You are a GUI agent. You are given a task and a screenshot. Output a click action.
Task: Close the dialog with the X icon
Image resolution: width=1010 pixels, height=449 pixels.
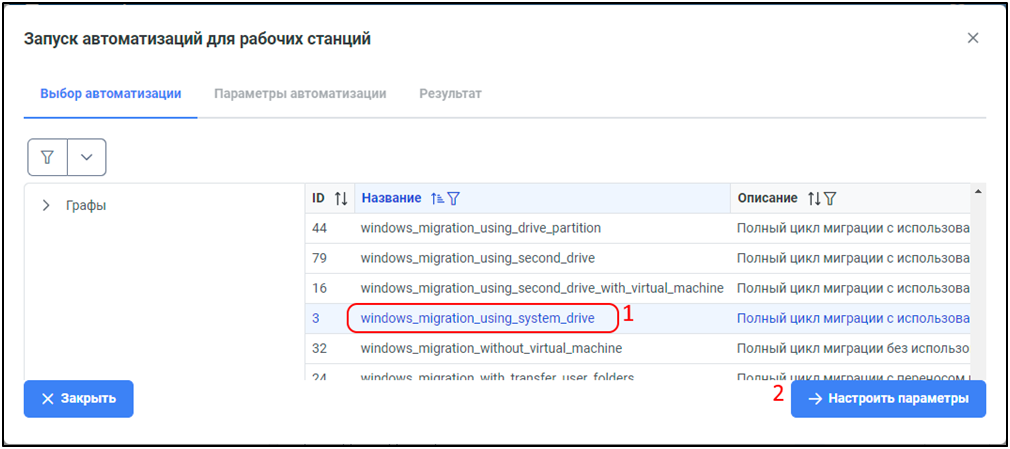click(x=972, y=38)
